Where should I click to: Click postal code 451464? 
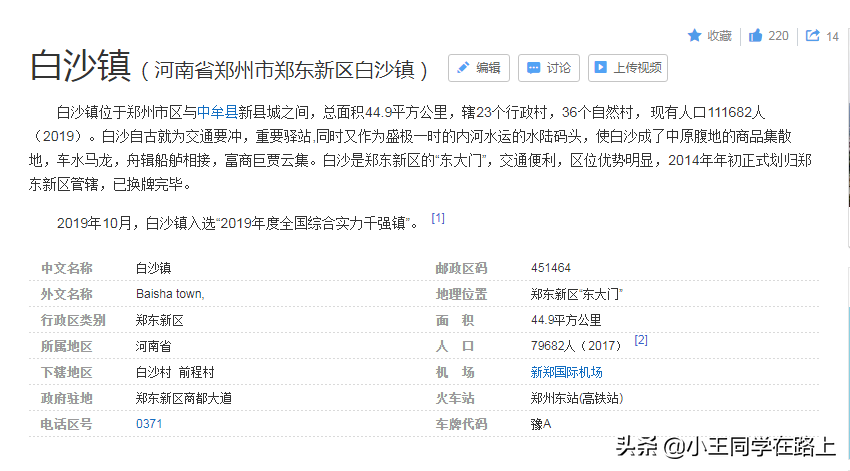pyautogui.click(x=551, y=268)
